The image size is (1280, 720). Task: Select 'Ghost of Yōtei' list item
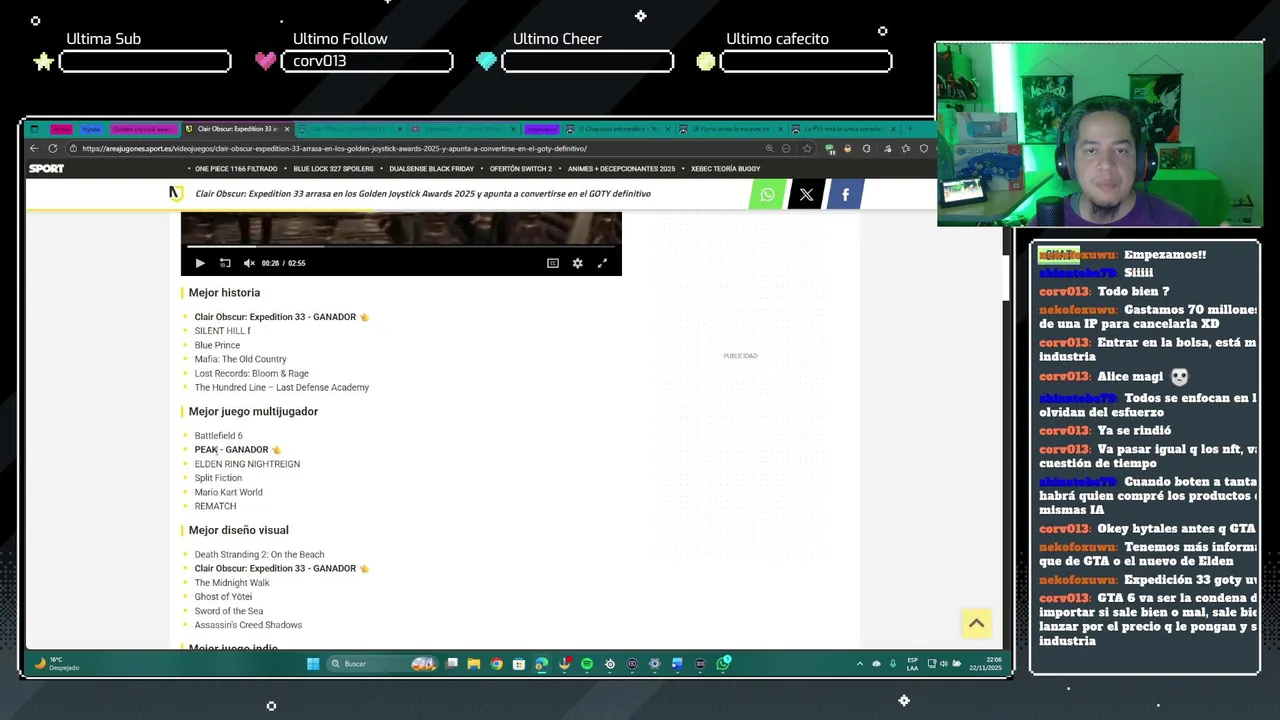tap(223, 597)
